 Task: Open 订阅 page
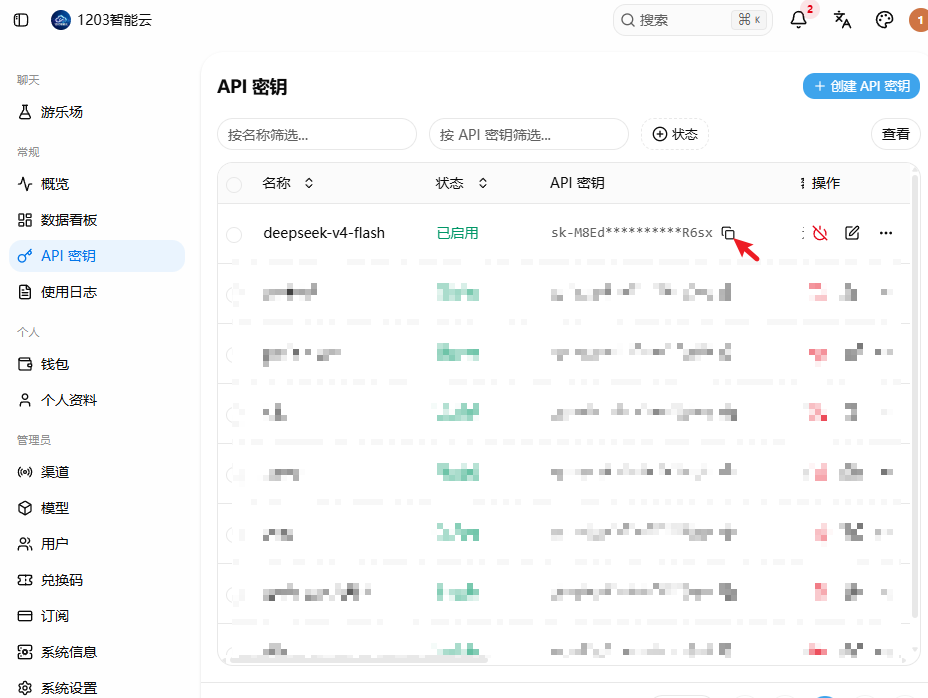tap(97, 616)
